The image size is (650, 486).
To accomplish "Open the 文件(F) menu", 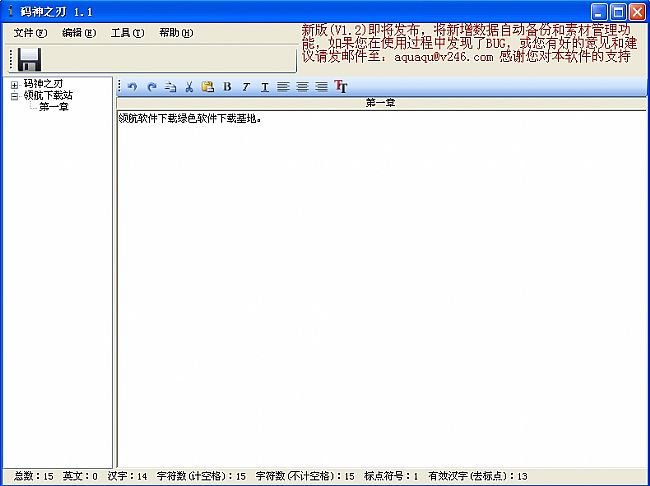I will point(30,33).
